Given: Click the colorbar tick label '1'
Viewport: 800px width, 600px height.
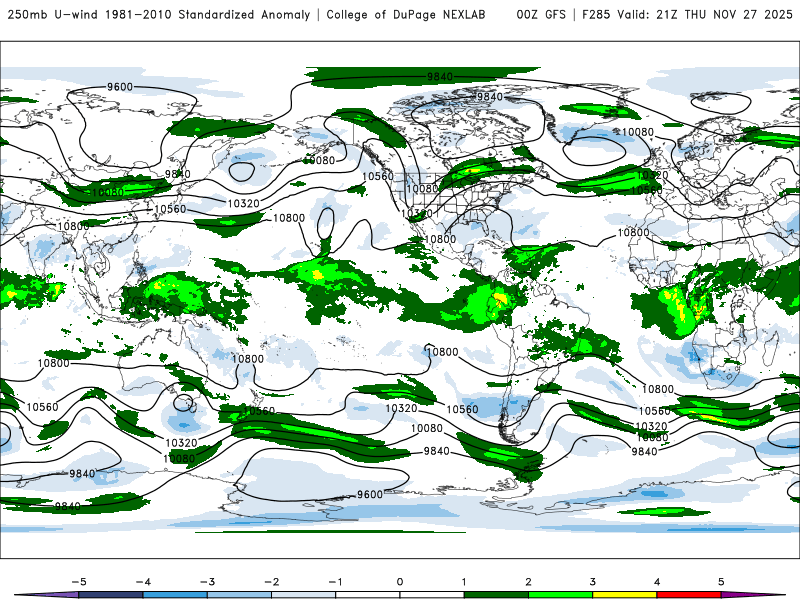Looking at the screenshot, I should click(464, 582).
